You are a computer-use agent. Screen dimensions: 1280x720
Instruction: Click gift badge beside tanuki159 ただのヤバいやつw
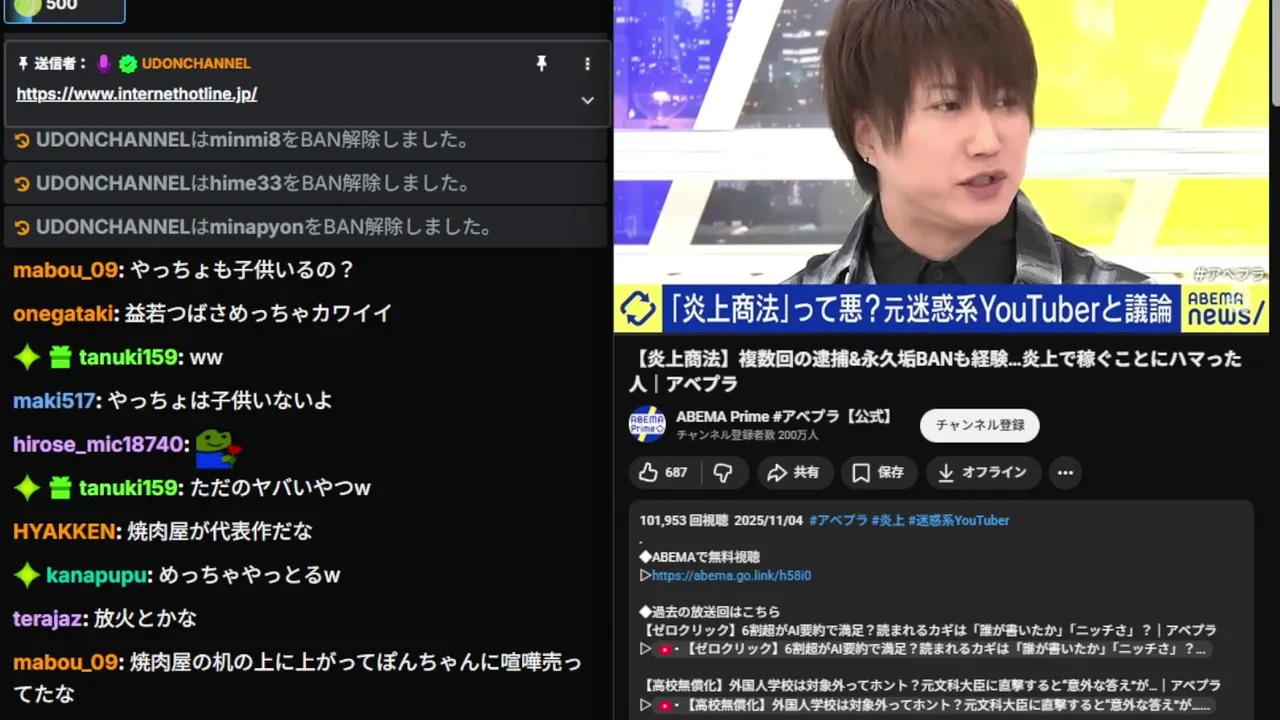60,488
